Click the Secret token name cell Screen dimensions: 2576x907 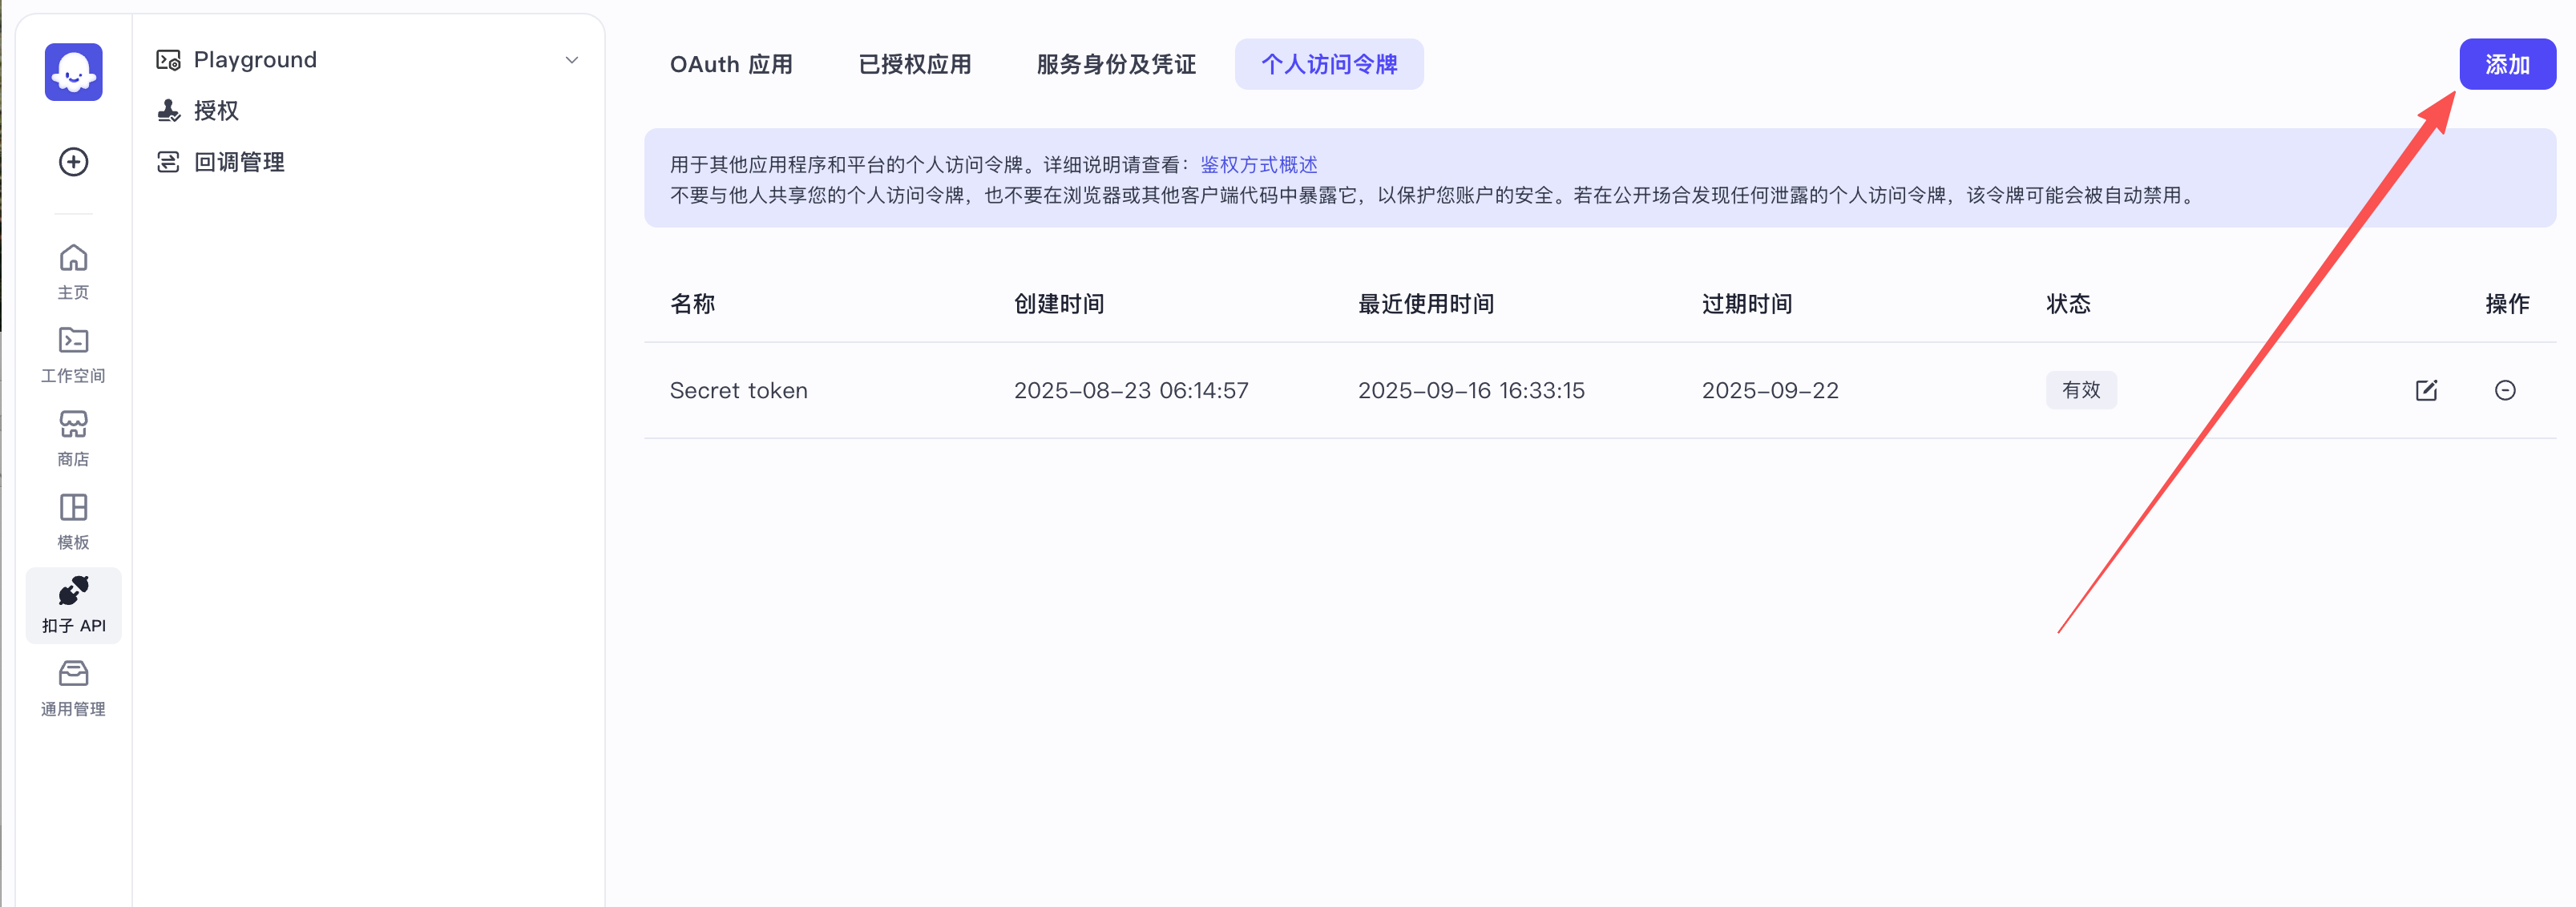tap(738, 391)
